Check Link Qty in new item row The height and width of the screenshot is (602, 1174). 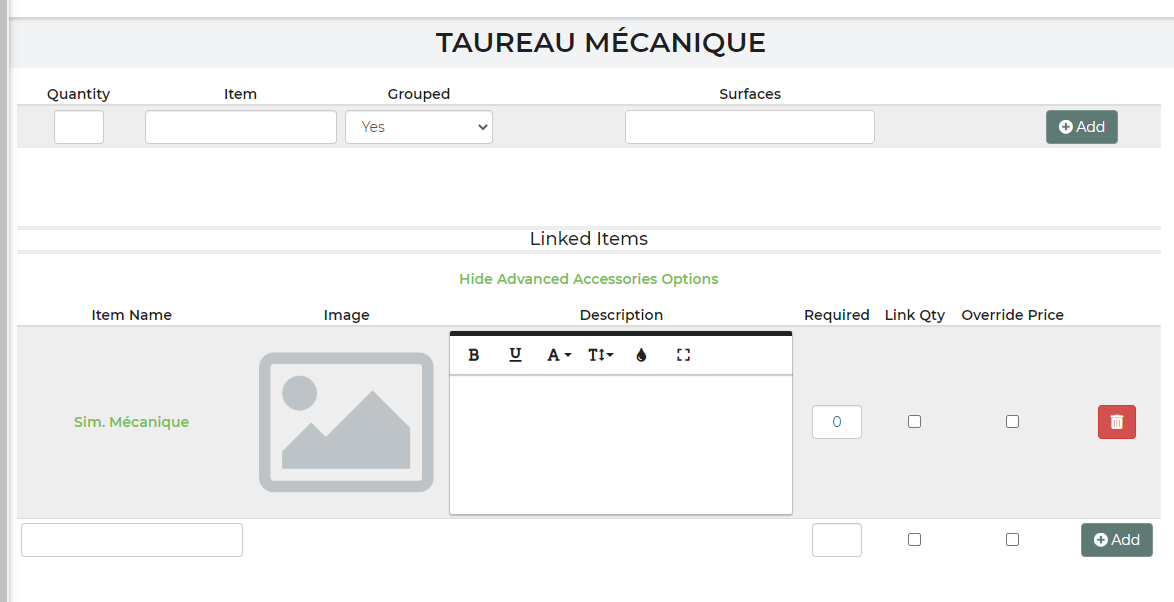pos(914,540)
